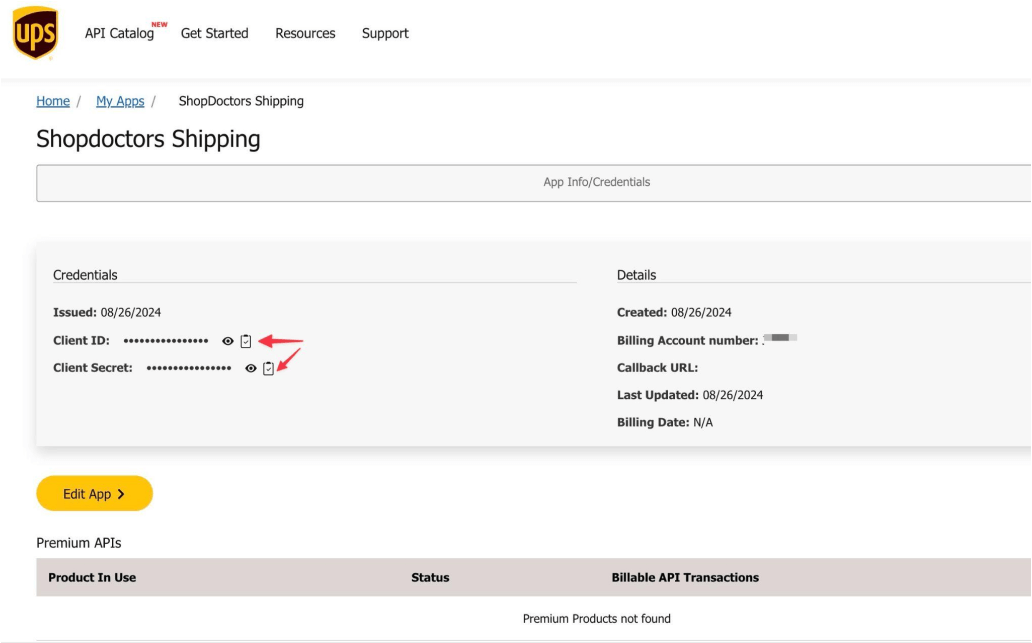Click the UPS shield logo
Image resolution: width=1032 pixels, height=643 pixels.
click(35, 33)
